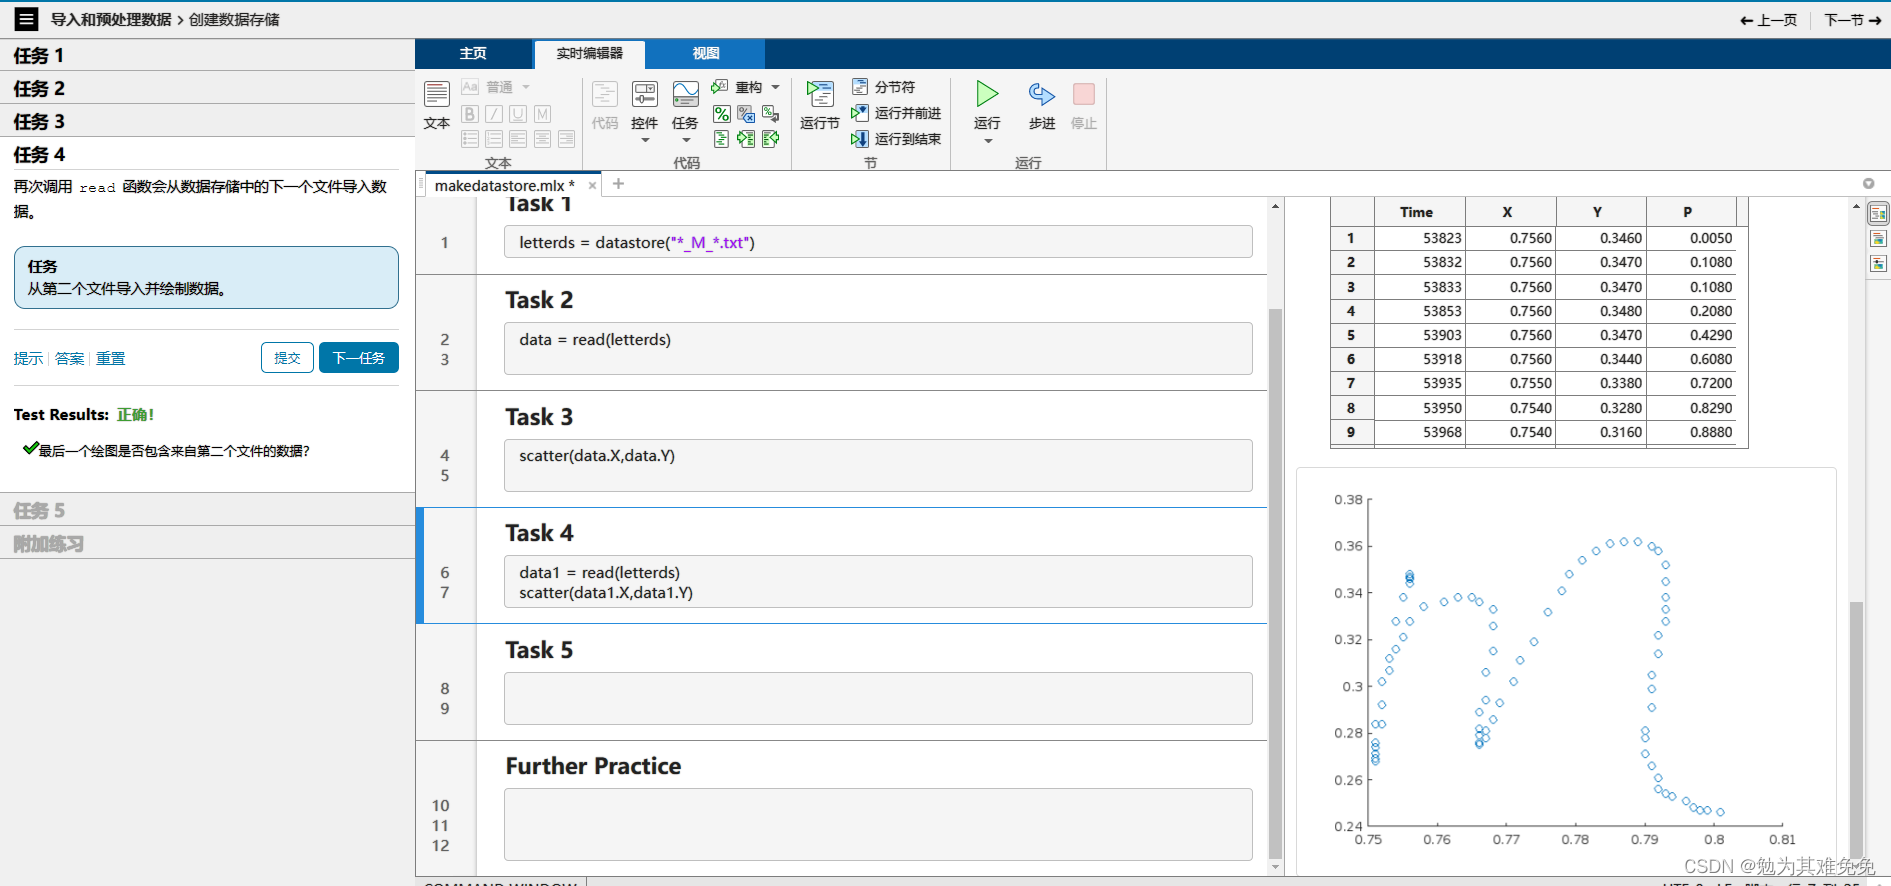
Task: Expand 任务 1 section
Action: pyautogui.click(x=207, y=55)
